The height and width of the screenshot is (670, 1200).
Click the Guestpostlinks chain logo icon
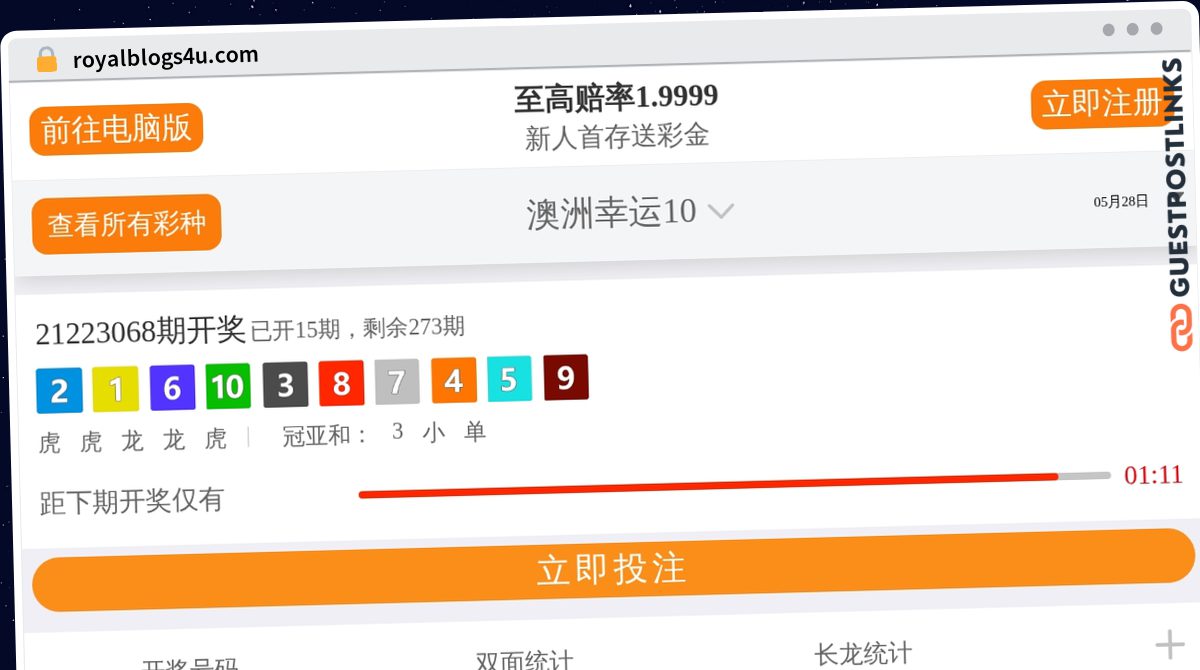[x=1180, y=328]
